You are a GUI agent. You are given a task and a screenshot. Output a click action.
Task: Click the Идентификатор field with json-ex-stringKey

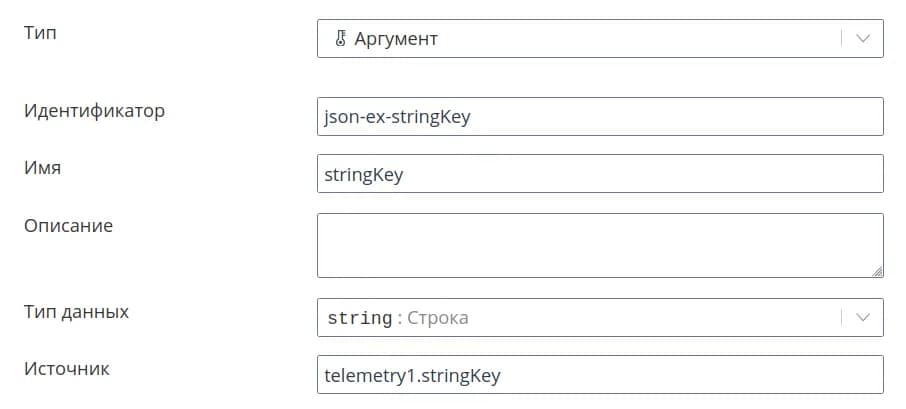point(600,116)
